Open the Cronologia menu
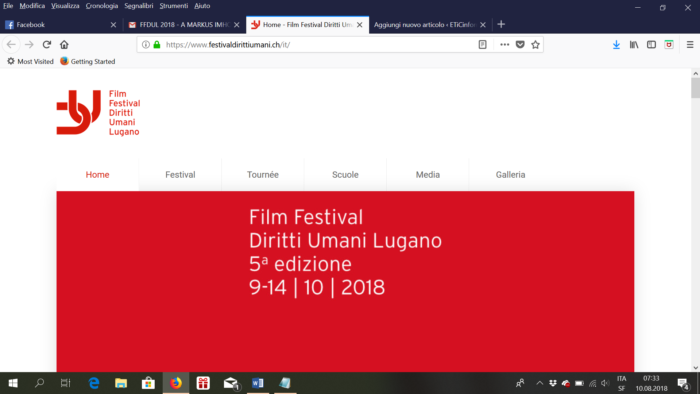 (x=102, y=6)
